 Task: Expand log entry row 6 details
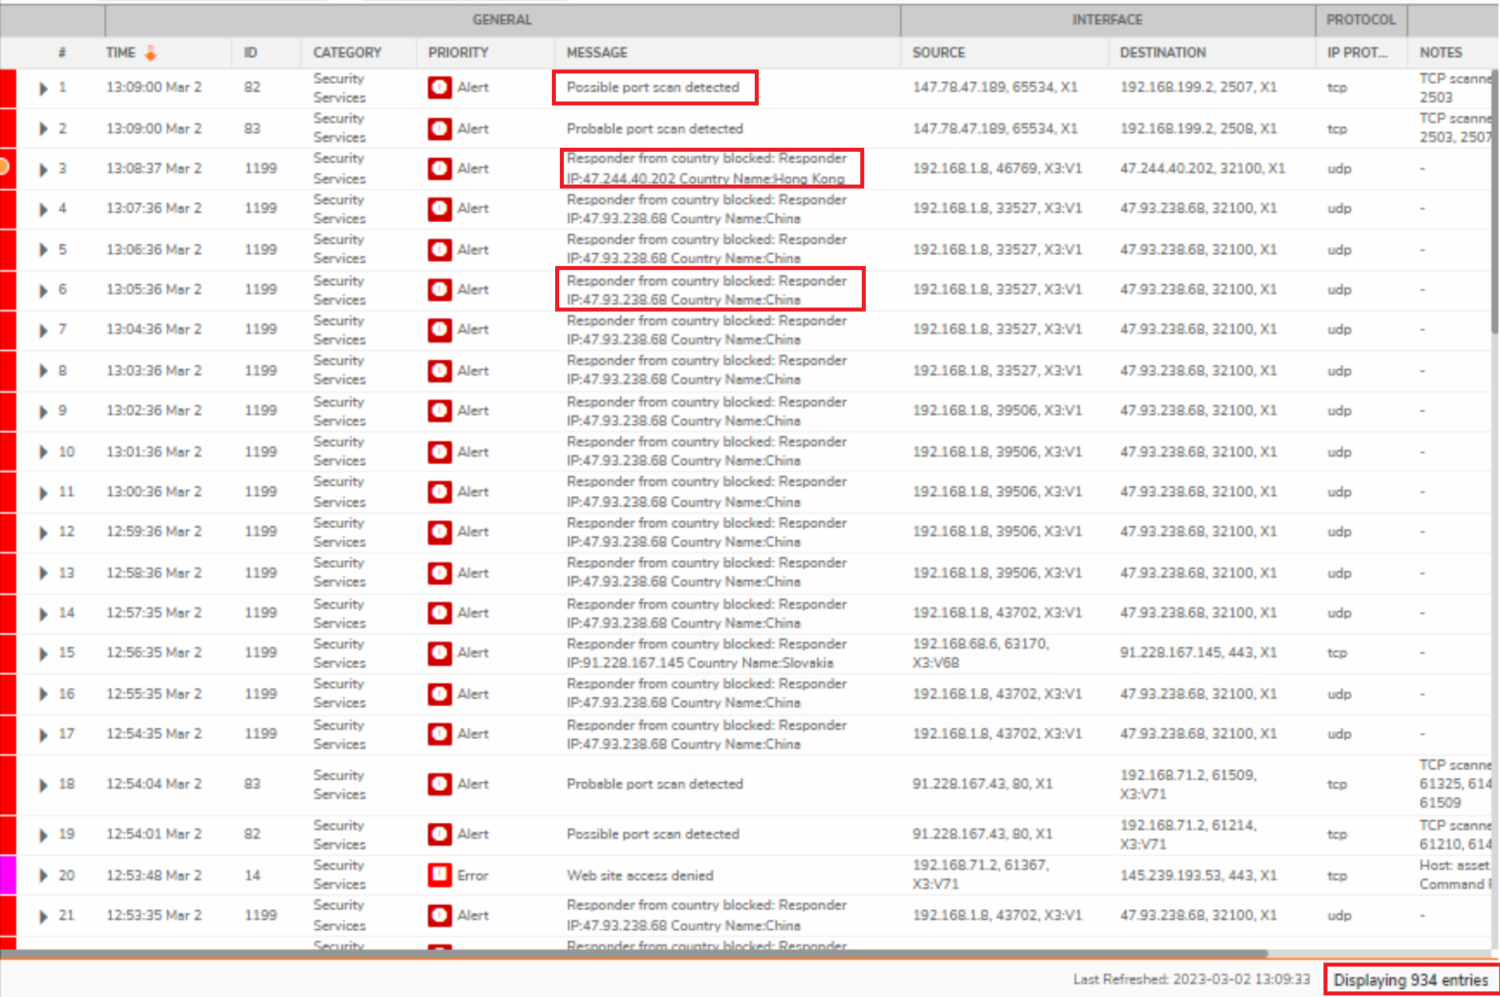click(x=43, y=290)
